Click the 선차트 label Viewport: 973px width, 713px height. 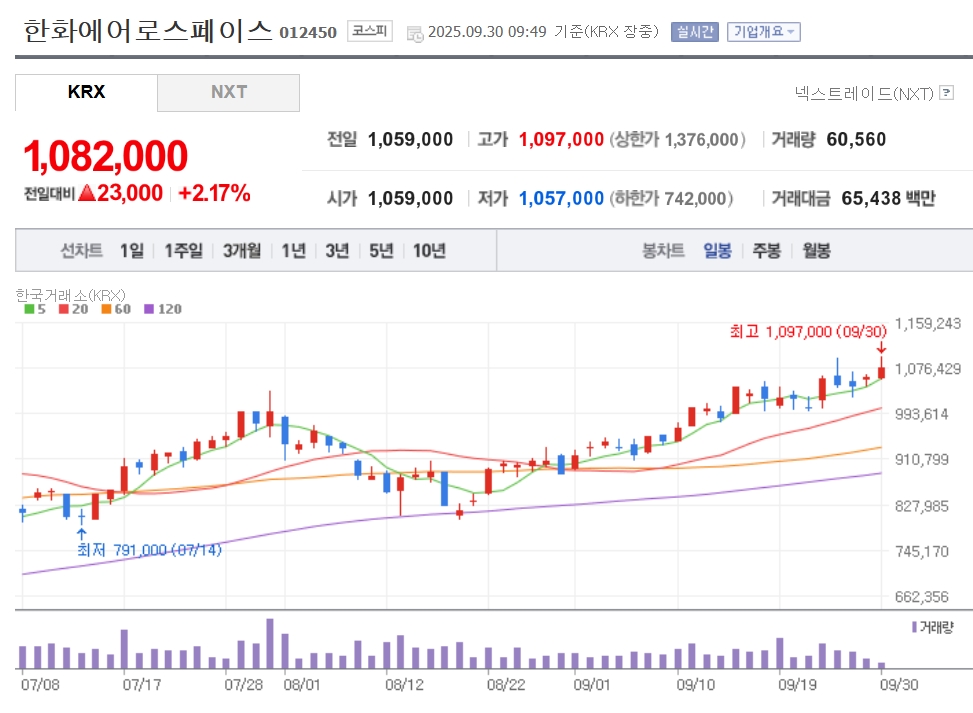[x=81, y=251]
